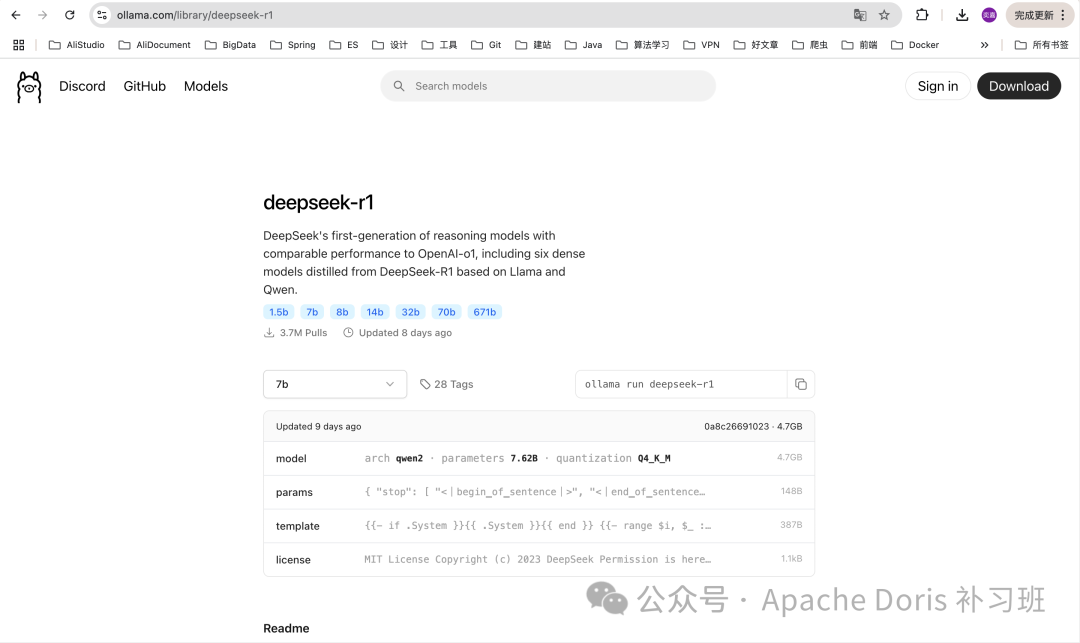Select the 32b size tag

[x=411, y=312]
